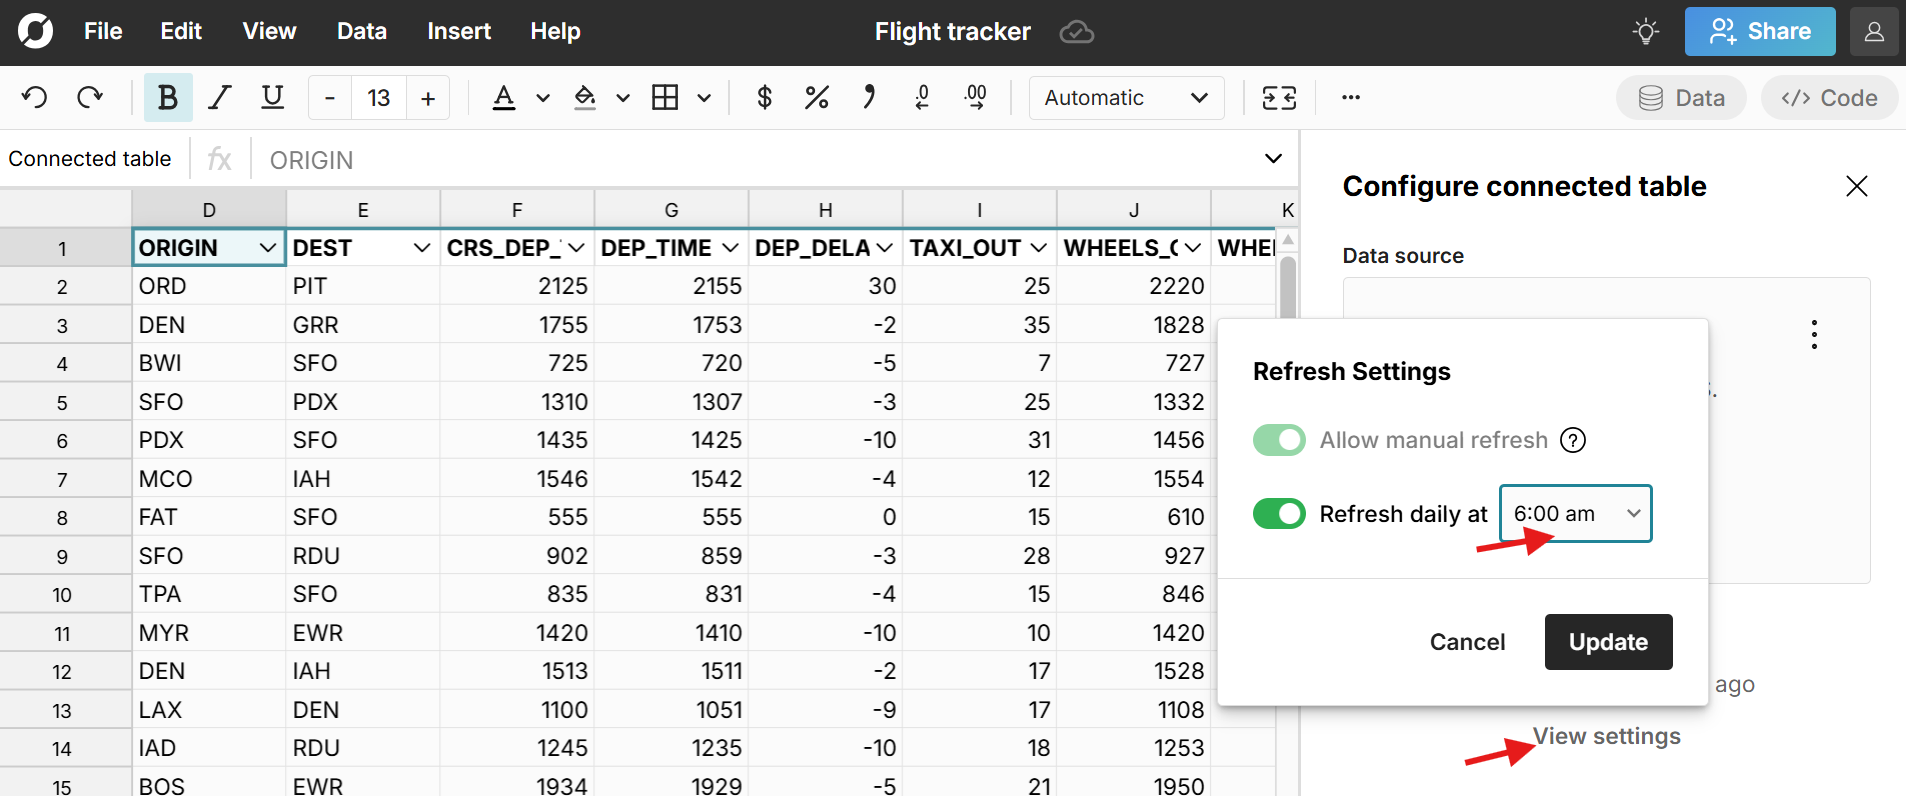
Task: Open the borders tool icon
Action: [665, 98]
